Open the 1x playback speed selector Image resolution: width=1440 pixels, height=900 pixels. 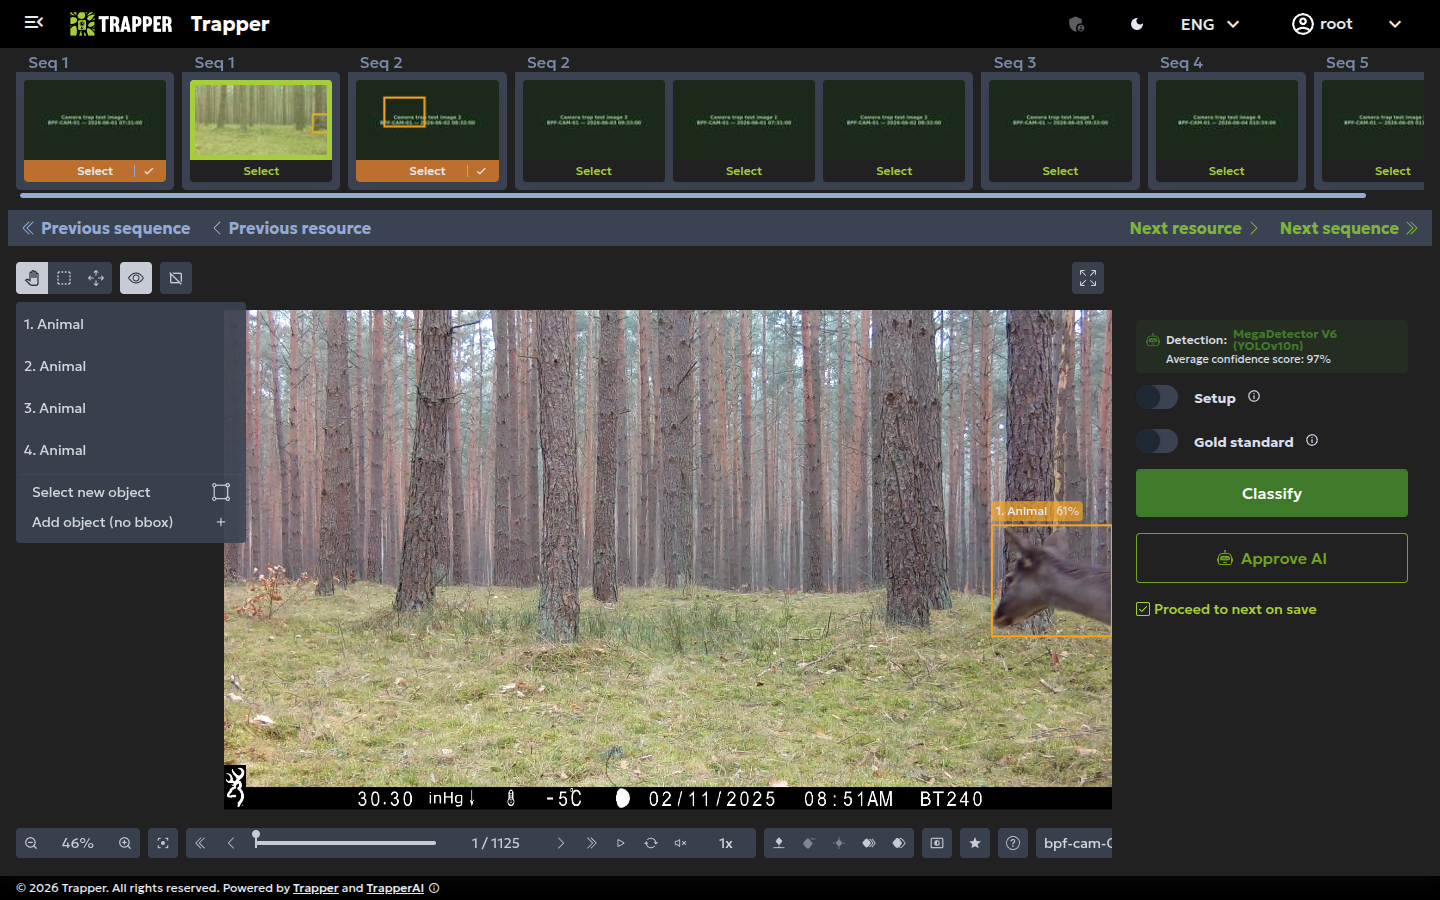[x=726, y=843]
